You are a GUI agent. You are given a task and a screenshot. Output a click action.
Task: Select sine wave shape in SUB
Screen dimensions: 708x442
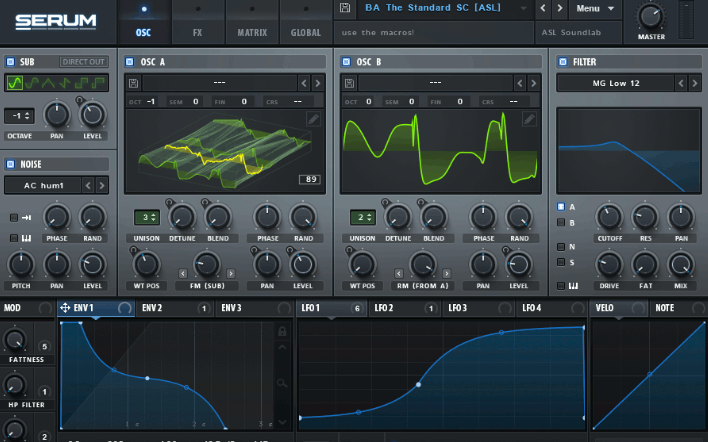tap(14, 83)
